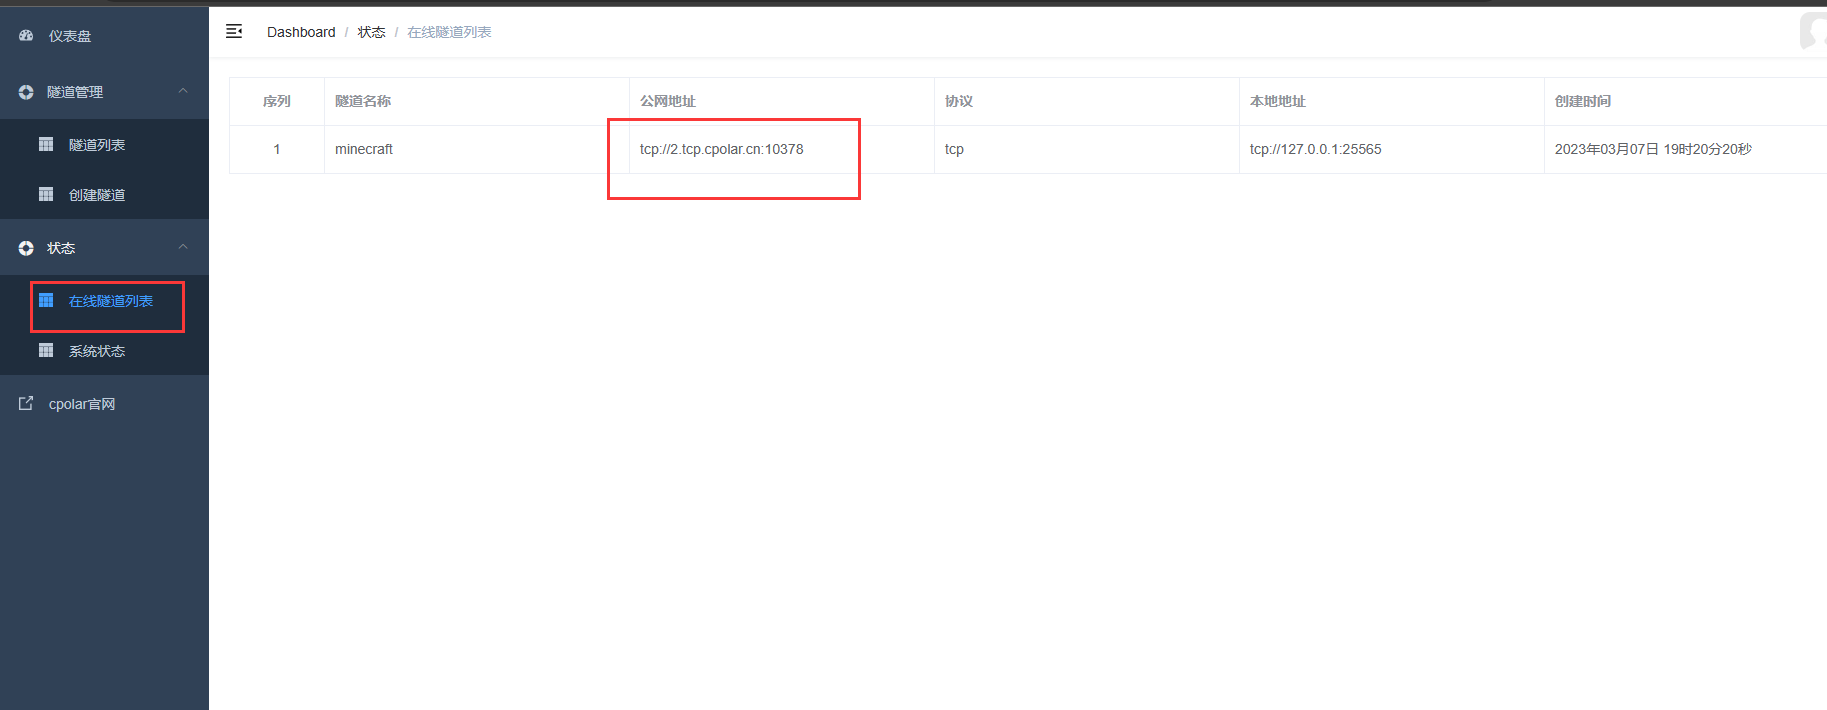Viewport: 1827px width, 710px height.
Task: Click the local address tcp://127.0.0.1:25565 cell
Action: tap(1315, 149)
